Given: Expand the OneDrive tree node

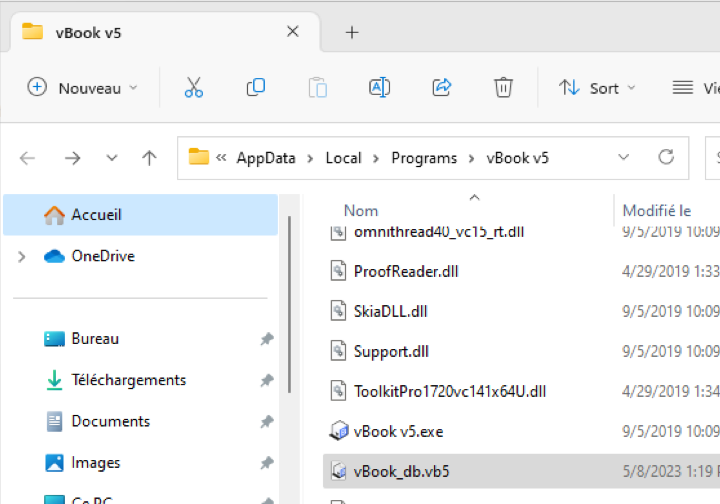Looking at the screenshot, I should click(22, 257).
